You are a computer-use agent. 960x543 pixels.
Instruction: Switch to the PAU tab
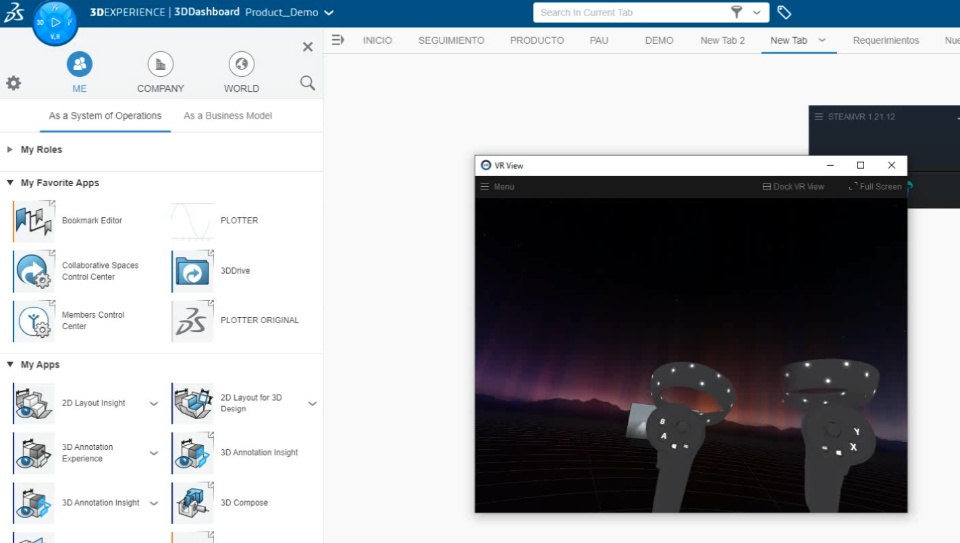coord(599,40)
